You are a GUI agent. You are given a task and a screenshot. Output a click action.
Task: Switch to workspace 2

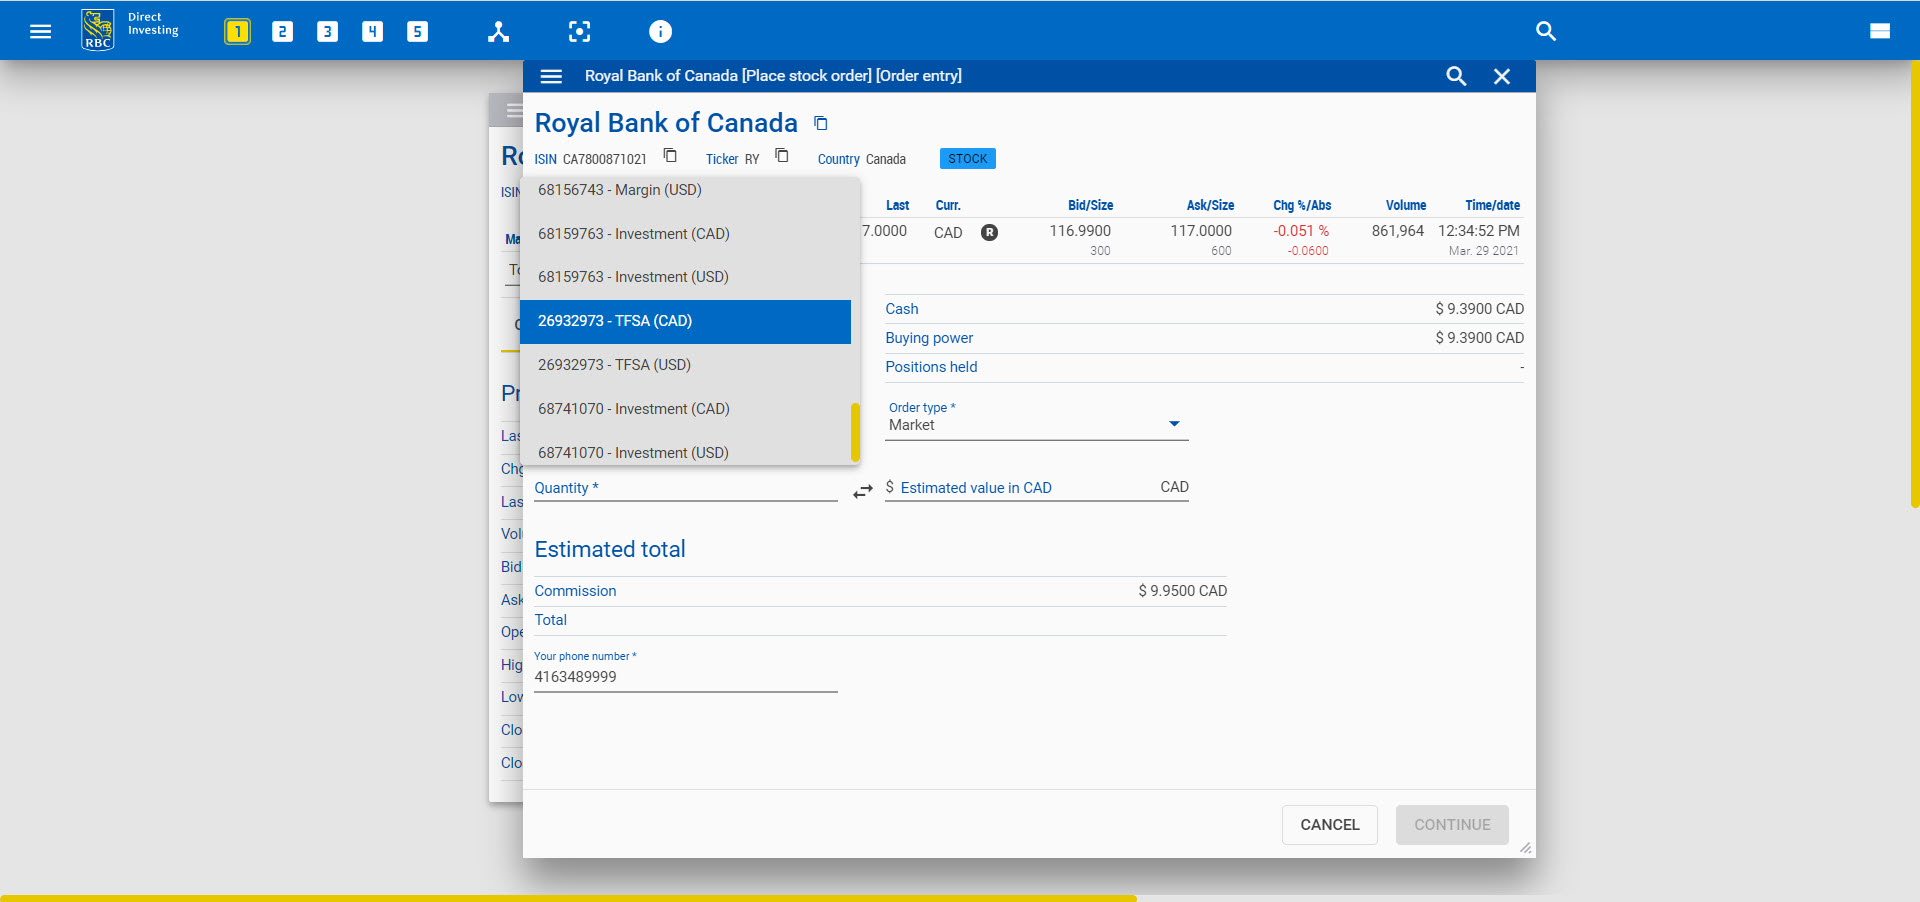pos(282,31)
